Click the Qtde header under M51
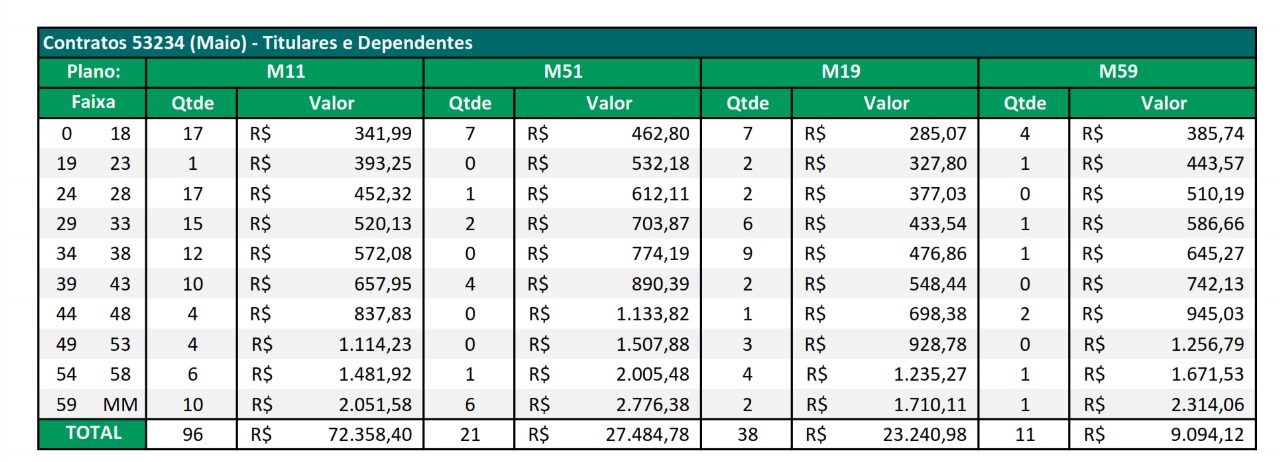This screenshot has width=1280, height=462. [x=469, y=103]
